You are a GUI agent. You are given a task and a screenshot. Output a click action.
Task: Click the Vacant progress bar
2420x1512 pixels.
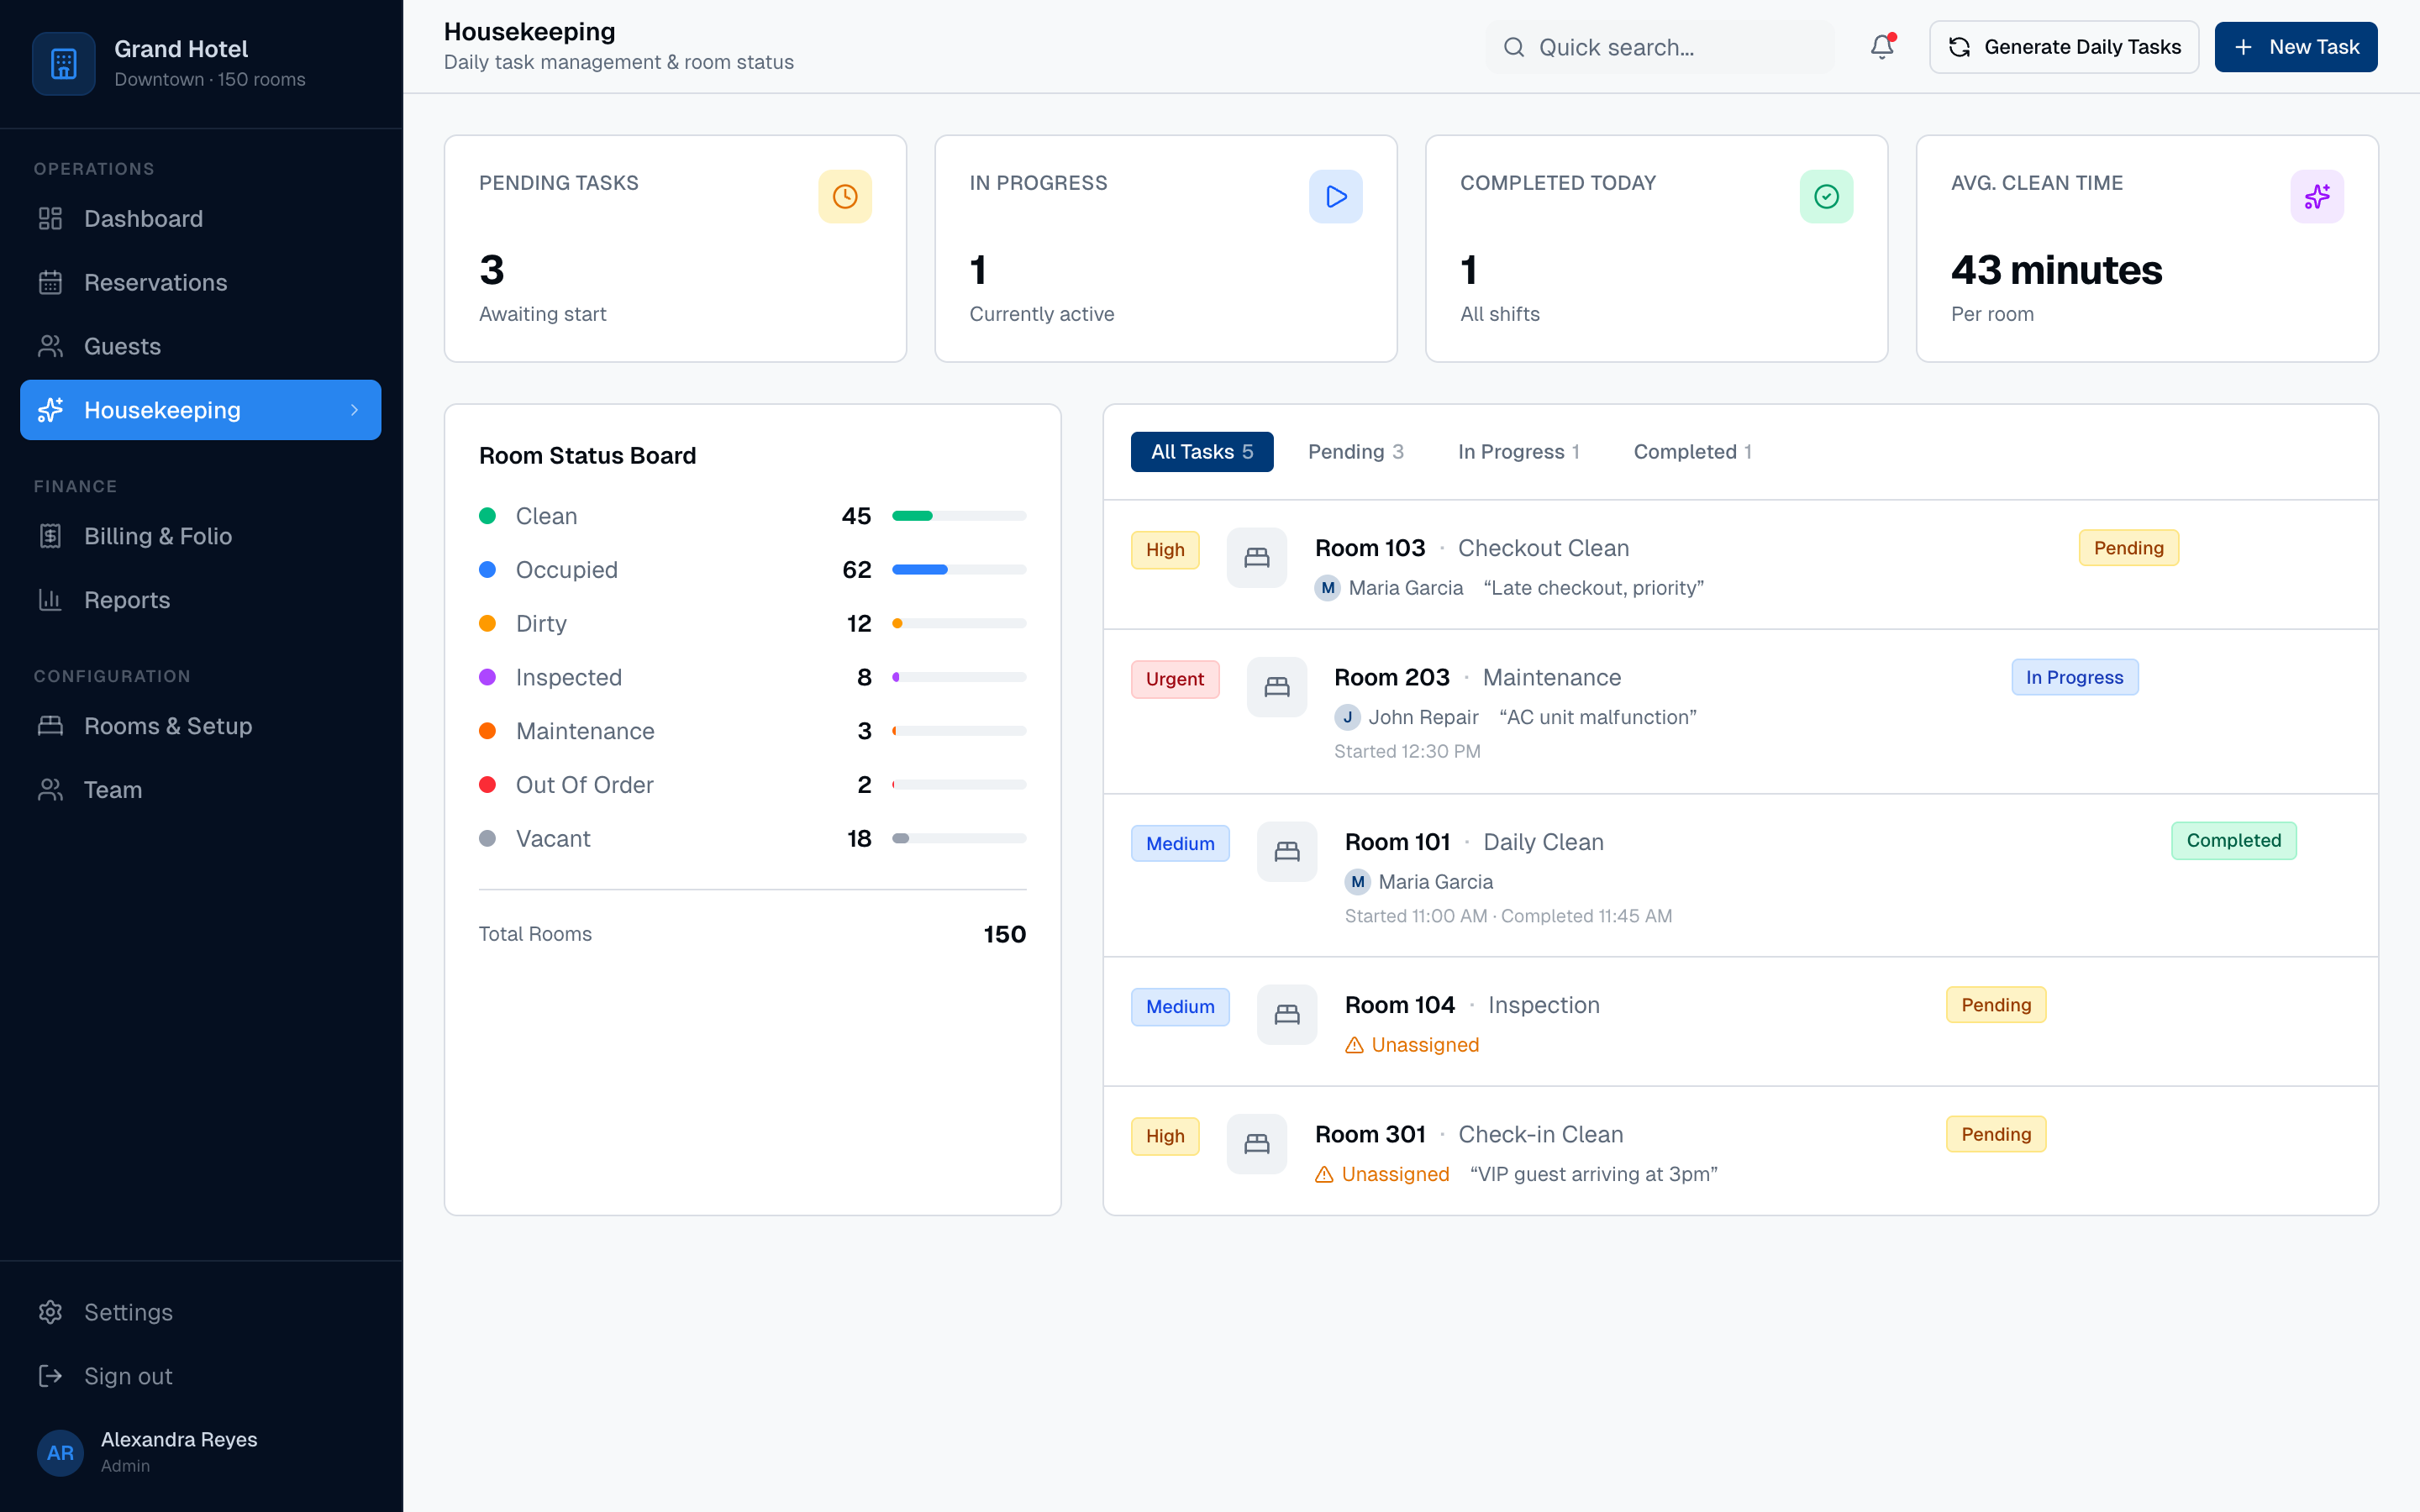(959, 838)
